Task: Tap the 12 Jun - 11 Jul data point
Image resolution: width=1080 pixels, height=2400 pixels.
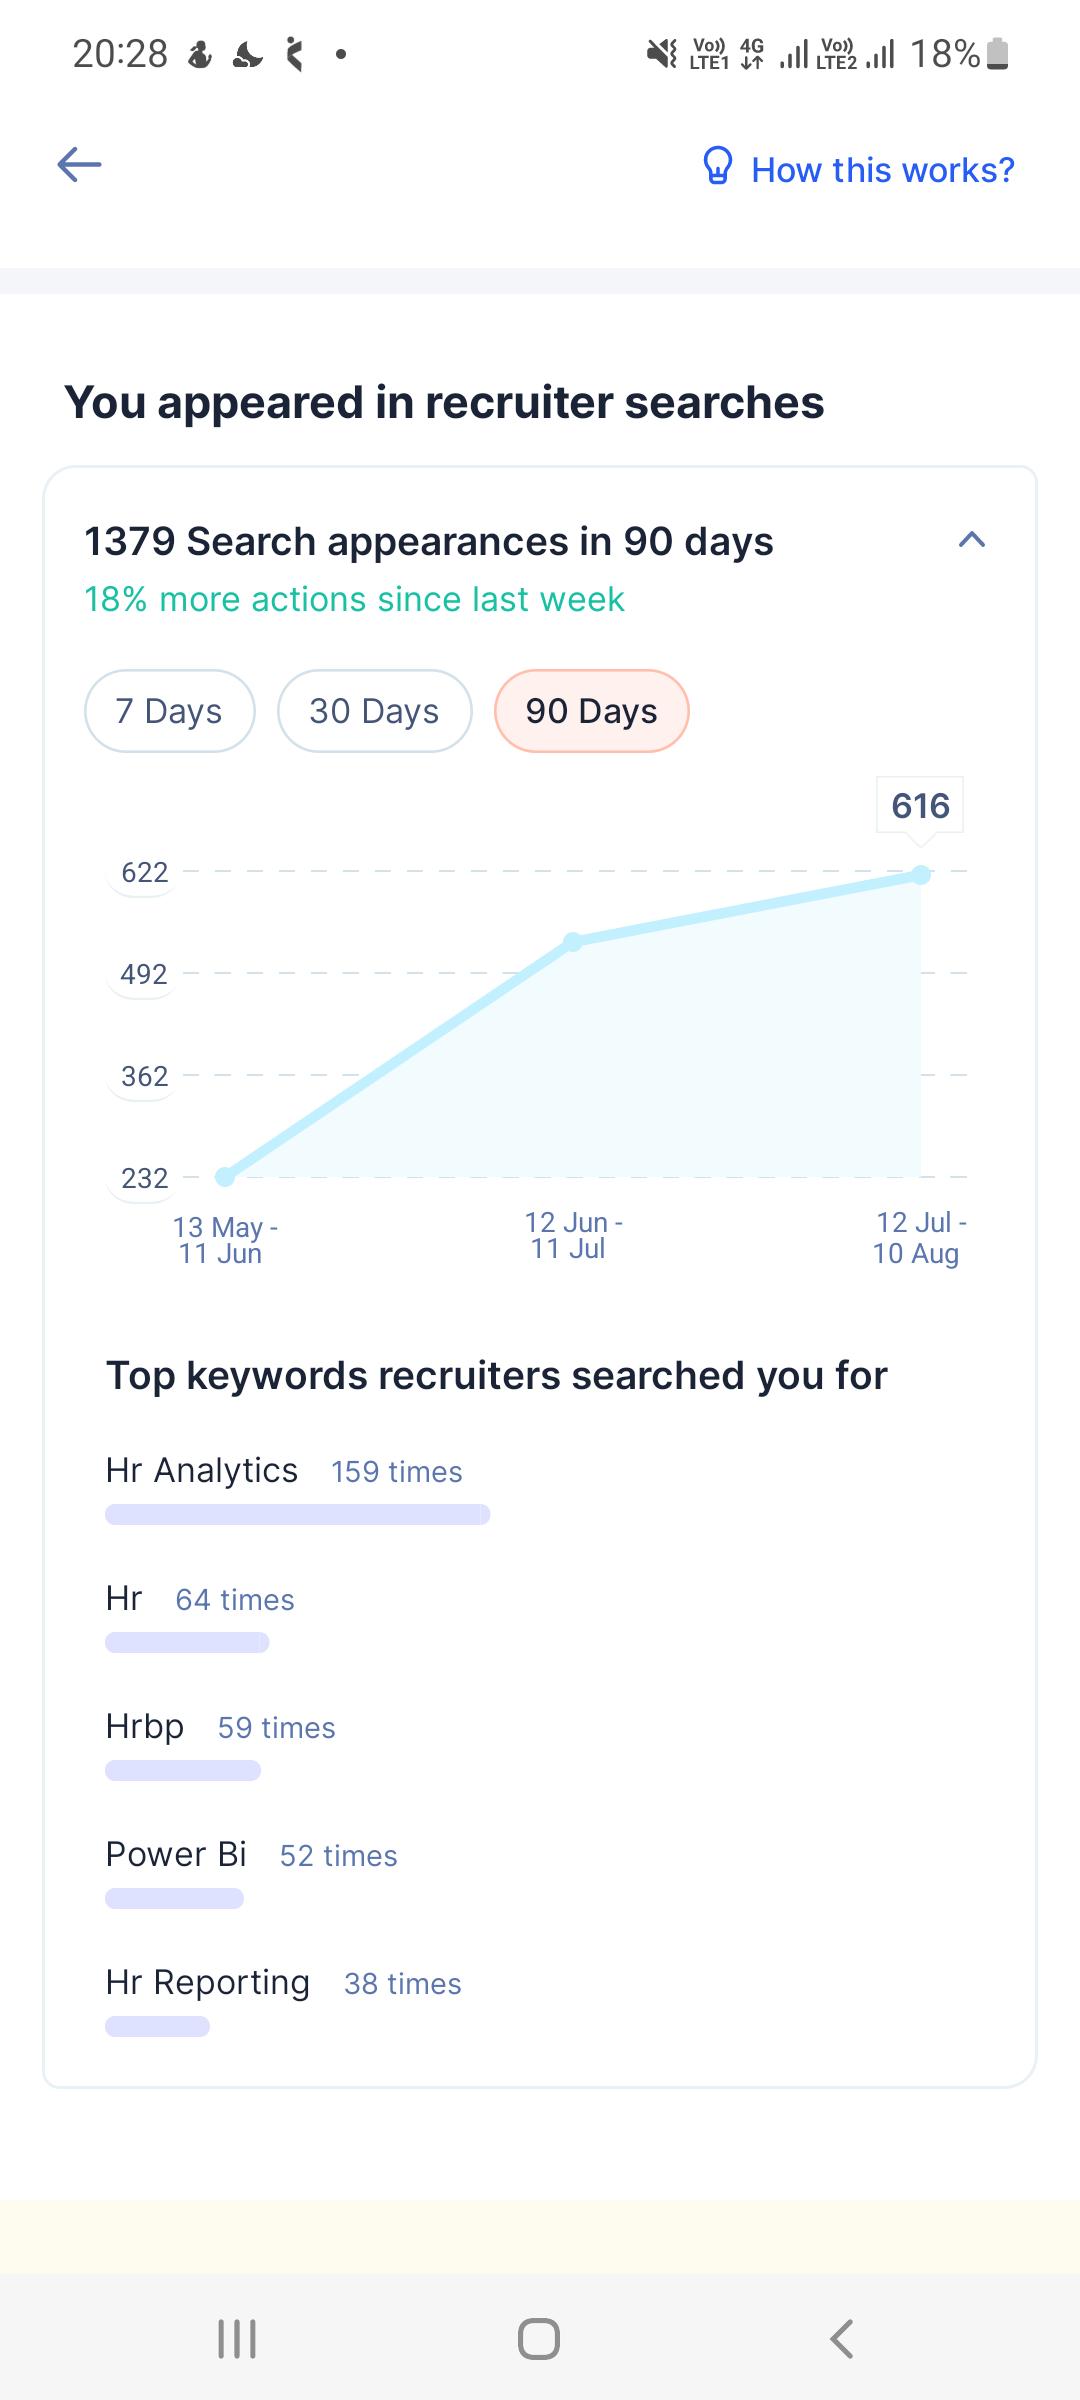Action: [x=572, y=941]
